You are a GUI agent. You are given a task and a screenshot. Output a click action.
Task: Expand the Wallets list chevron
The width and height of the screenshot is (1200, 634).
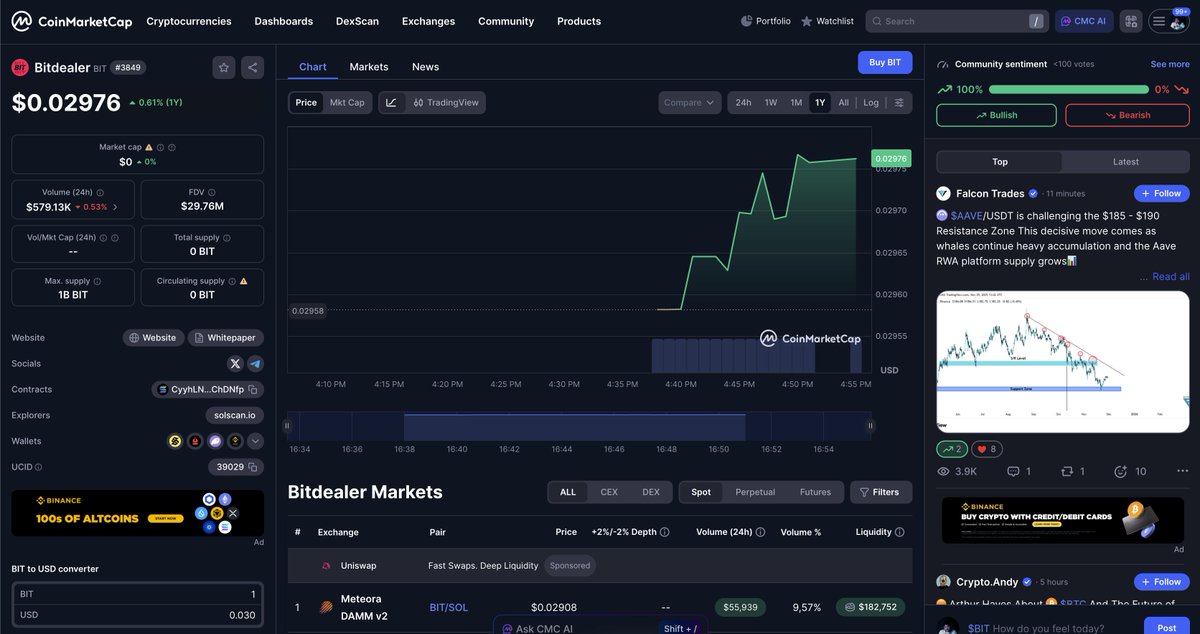[x=254, y=440]
